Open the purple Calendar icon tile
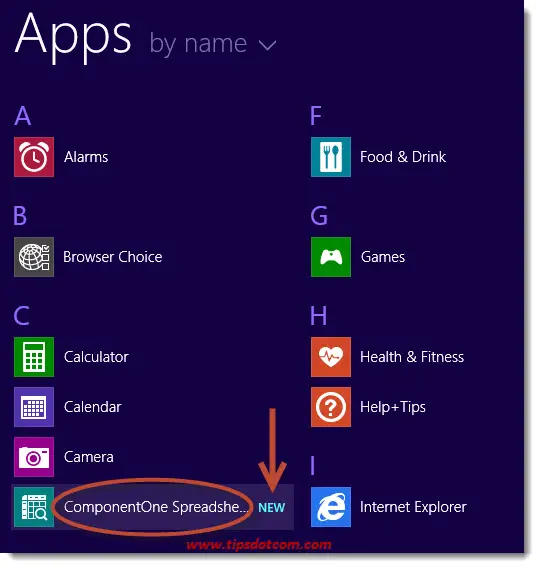Viewport: 539px width, 568px height. tap(34, 407)
